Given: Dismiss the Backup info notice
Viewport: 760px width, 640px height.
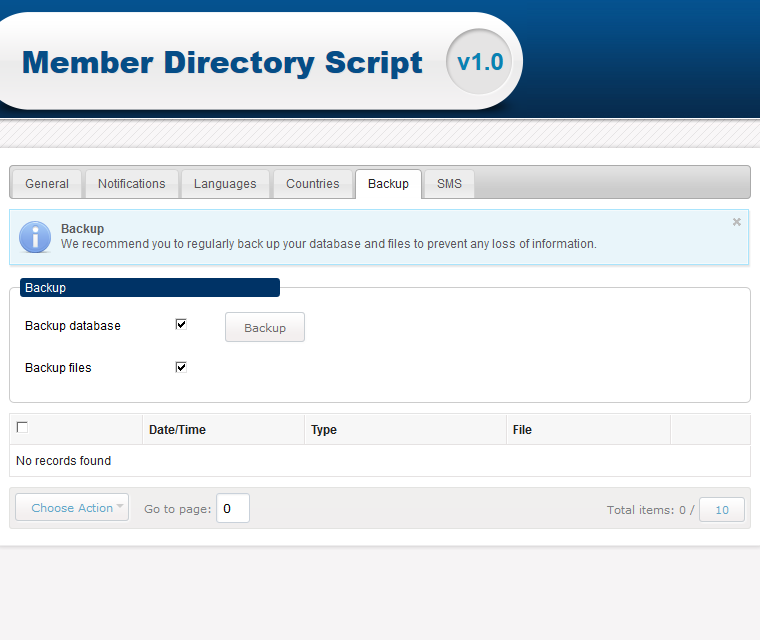Looking at the screenshot, I should click(x=737, y=222).
